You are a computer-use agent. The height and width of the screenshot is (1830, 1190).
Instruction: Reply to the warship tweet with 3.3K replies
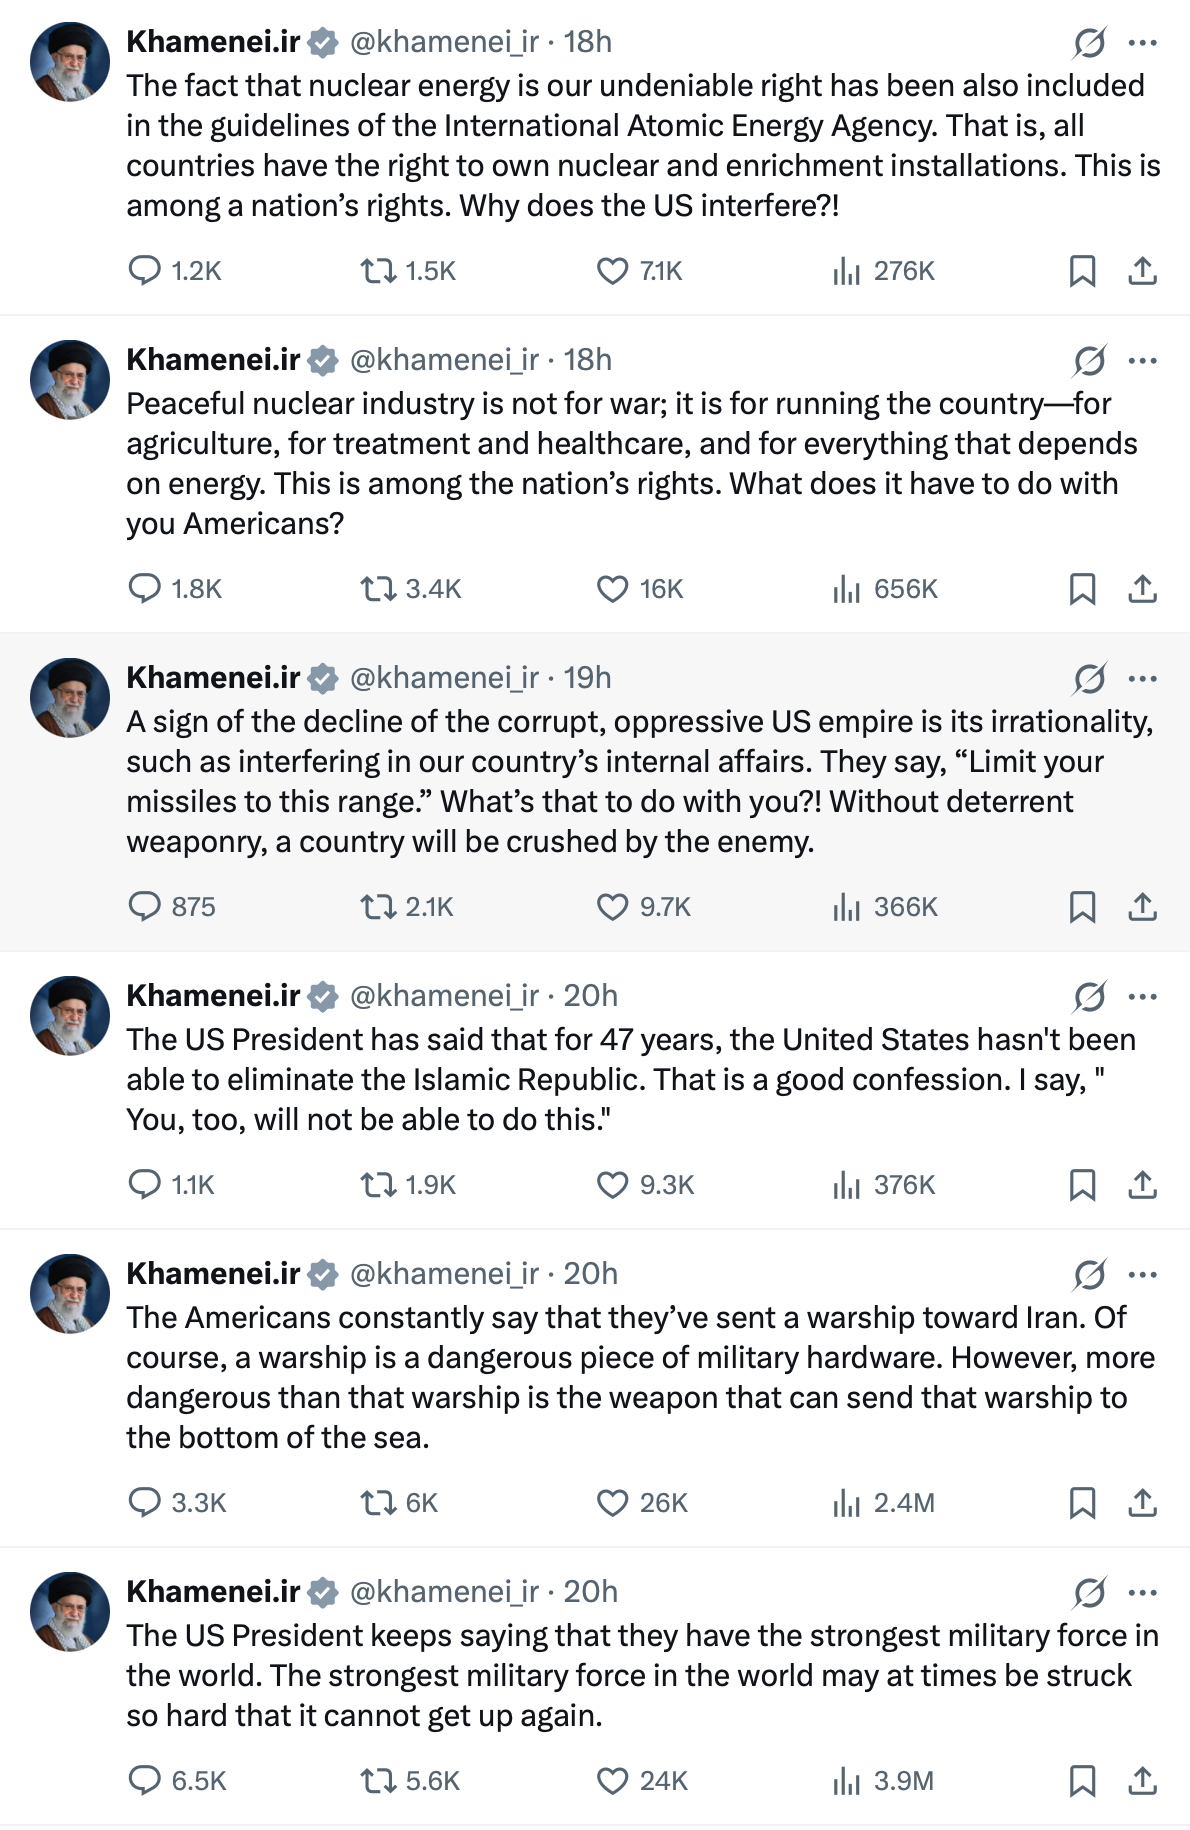[145, 1502]
